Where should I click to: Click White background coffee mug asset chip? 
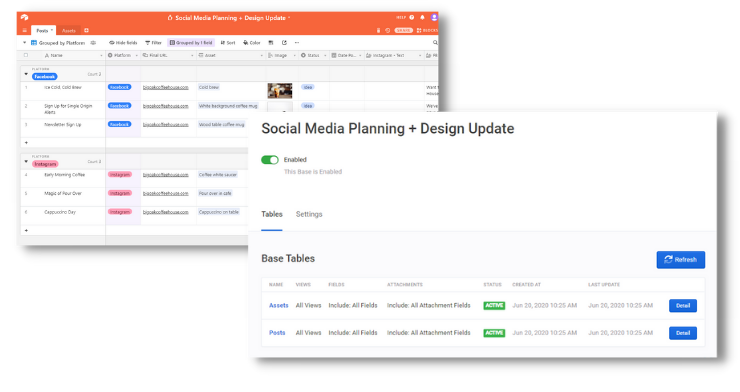coord(228,106)
